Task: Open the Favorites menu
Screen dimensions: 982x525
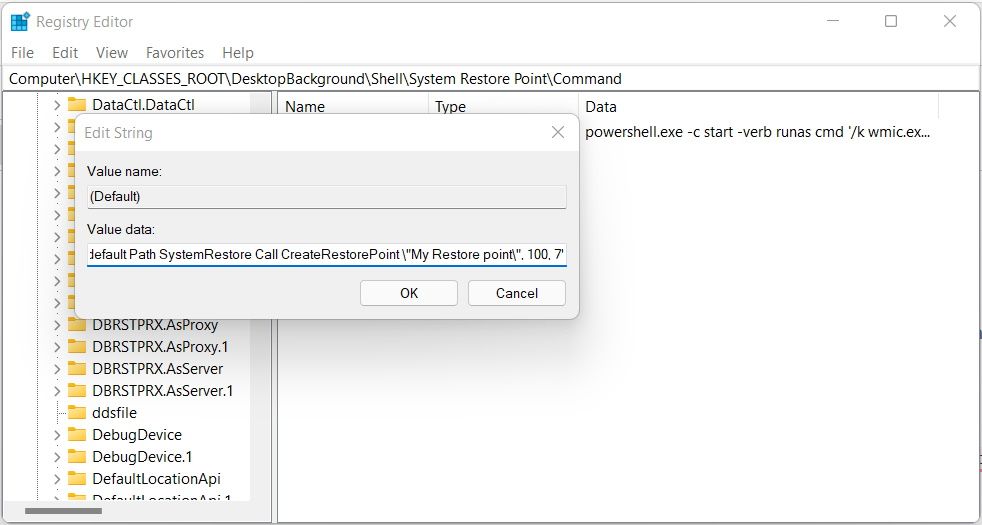Action: tap(175, 53)
